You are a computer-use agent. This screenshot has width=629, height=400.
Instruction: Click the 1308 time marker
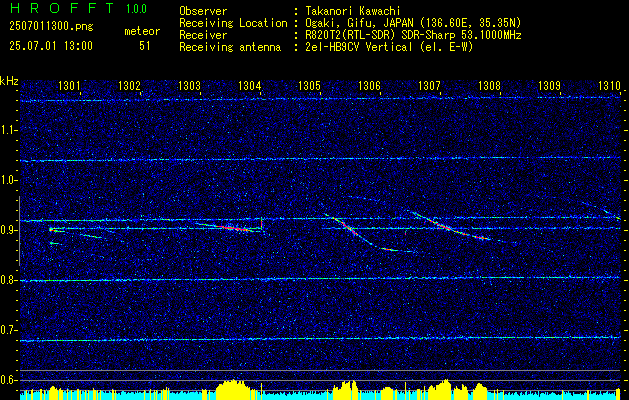[x=489, y=85]
